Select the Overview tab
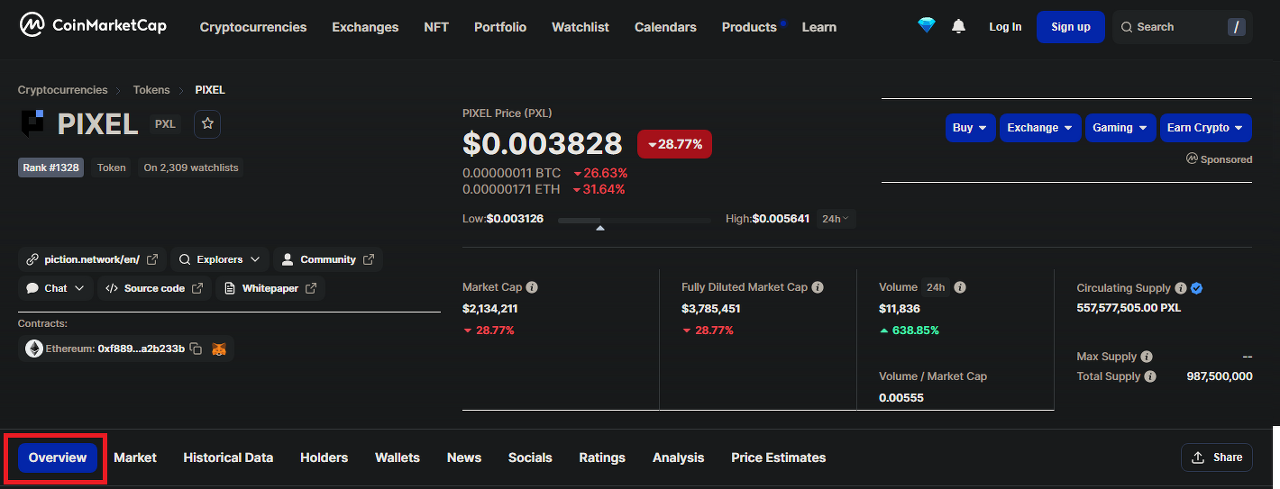Screen dimensions: 1280x489 tap(57, 458)
